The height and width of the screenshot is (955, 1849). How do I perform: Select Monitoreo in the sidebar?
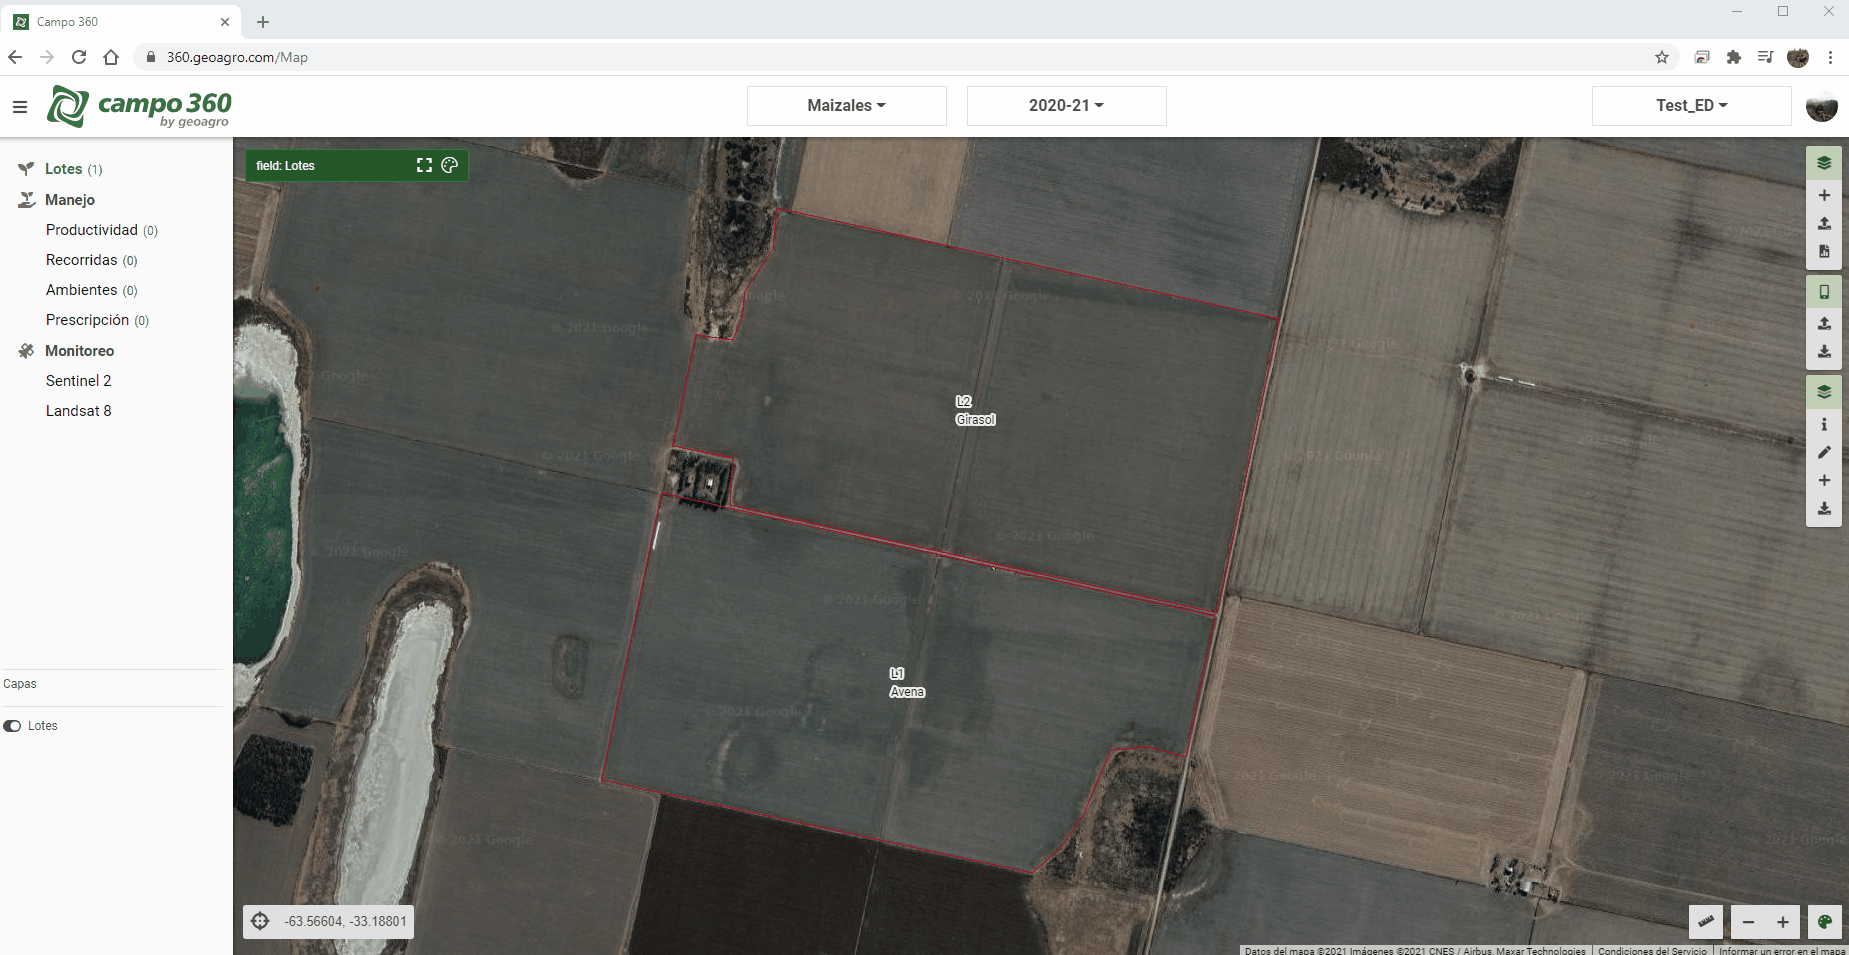(x=79, y=351)
